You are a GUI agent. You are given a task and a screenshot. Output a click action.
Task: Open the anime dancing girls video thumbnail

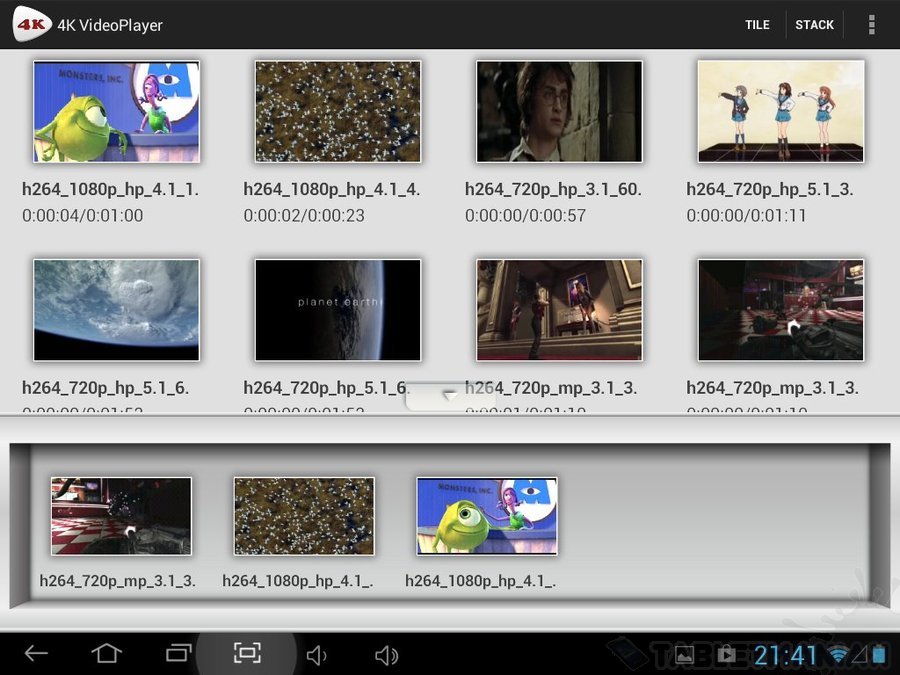(781, 111)
